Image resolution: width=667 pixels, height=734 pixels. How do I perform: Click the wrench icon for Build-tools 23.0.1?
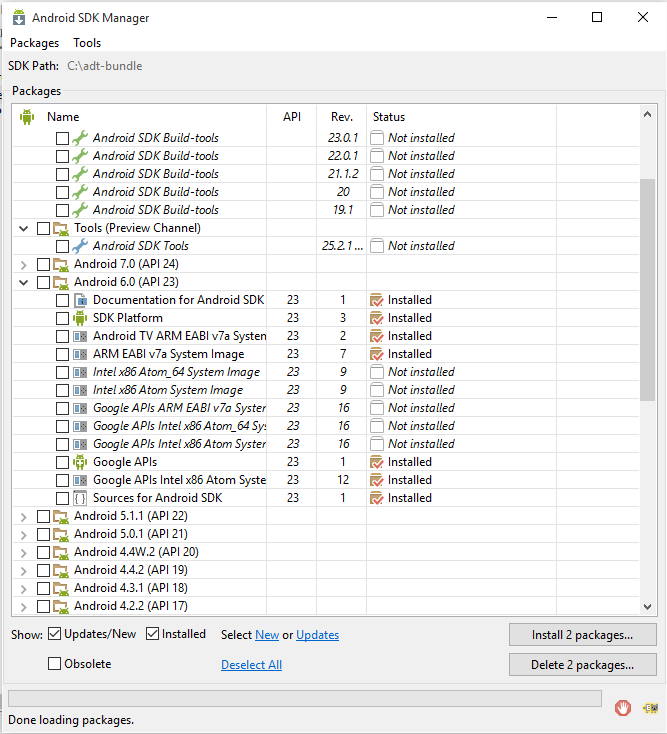[x=80, y=138]
